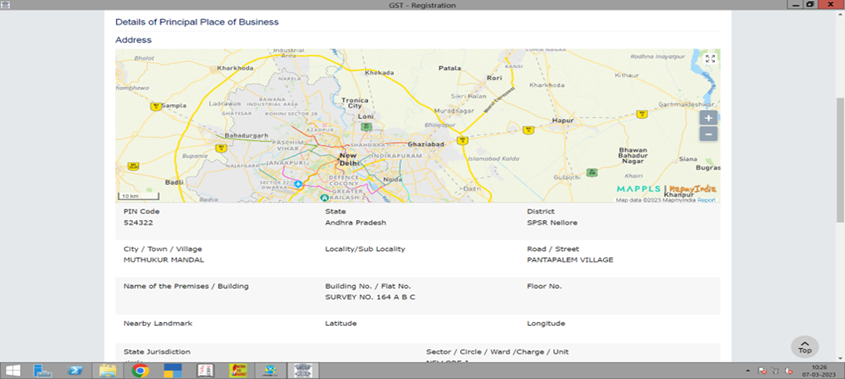Screen dimensions: 845x379
Task: Select District value SPSR Nellore
Action: click(552, 222)
